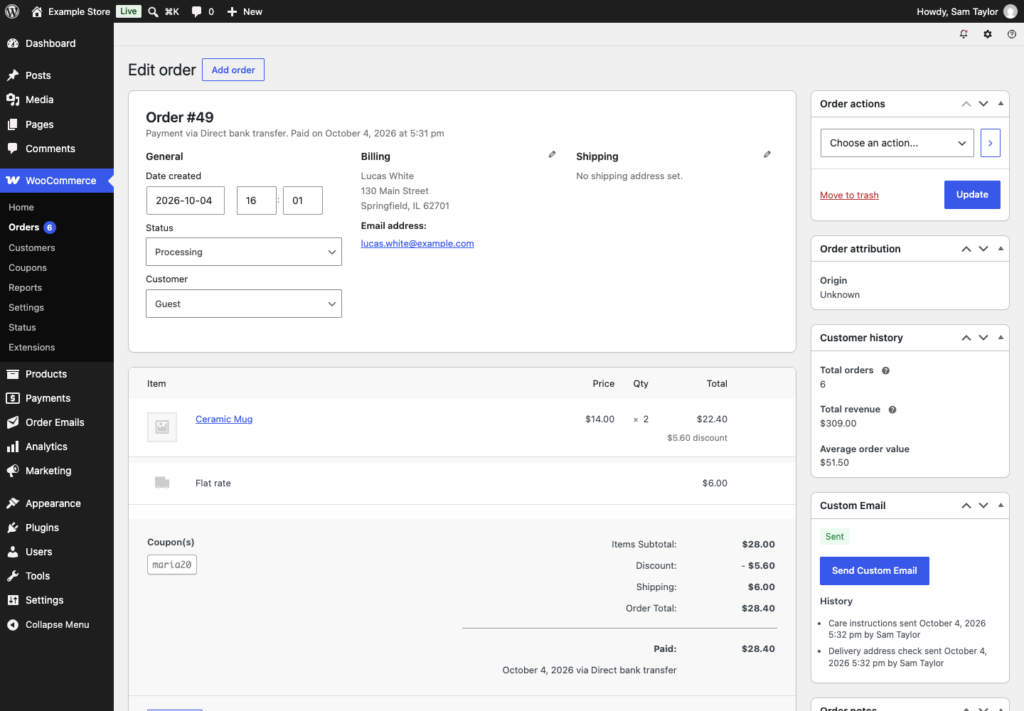This screenshot has width=1024, height=711.
Task: Open the order Status dropdown
Action: click(x=244, y=252)
